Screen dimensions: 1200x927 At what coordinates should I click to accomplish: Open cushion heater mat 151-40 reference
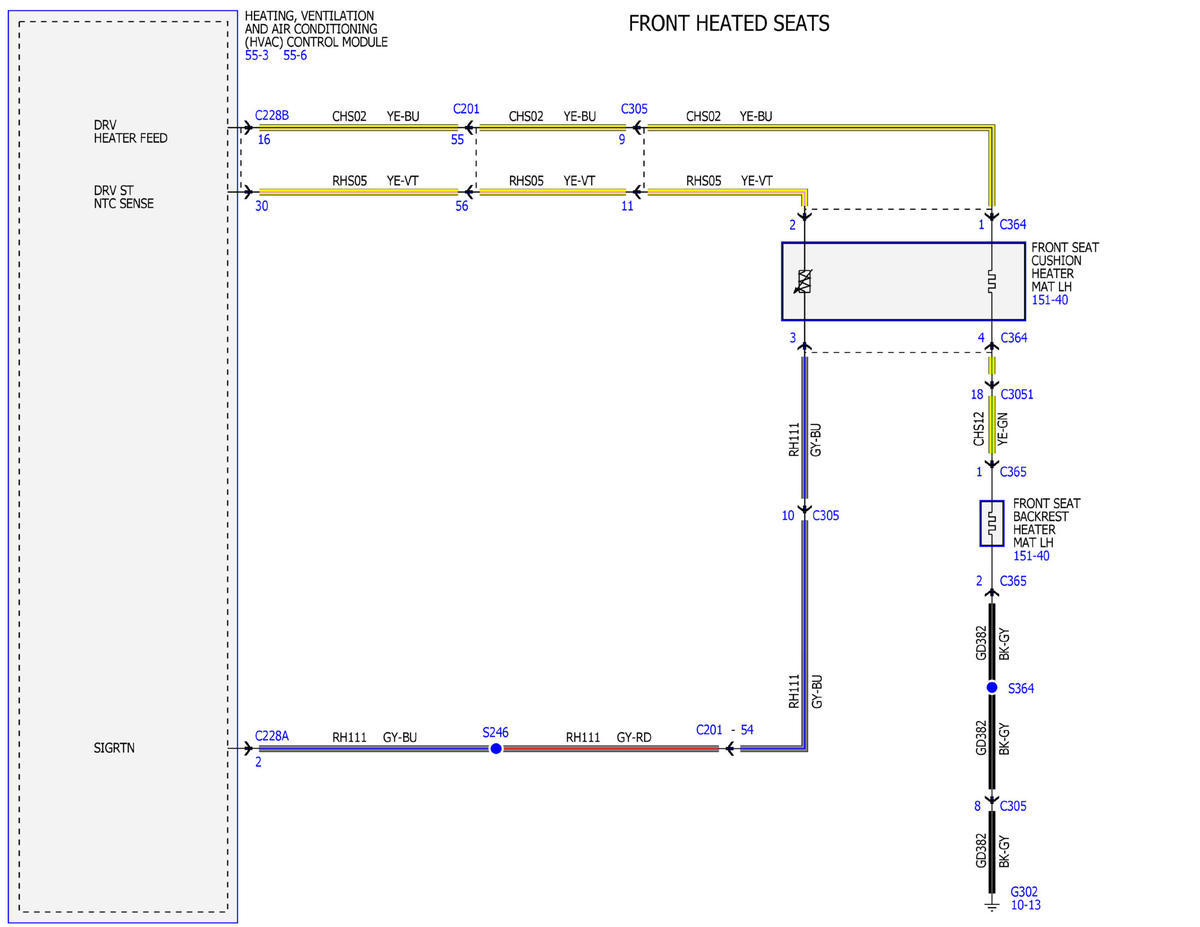[1051, 300]
